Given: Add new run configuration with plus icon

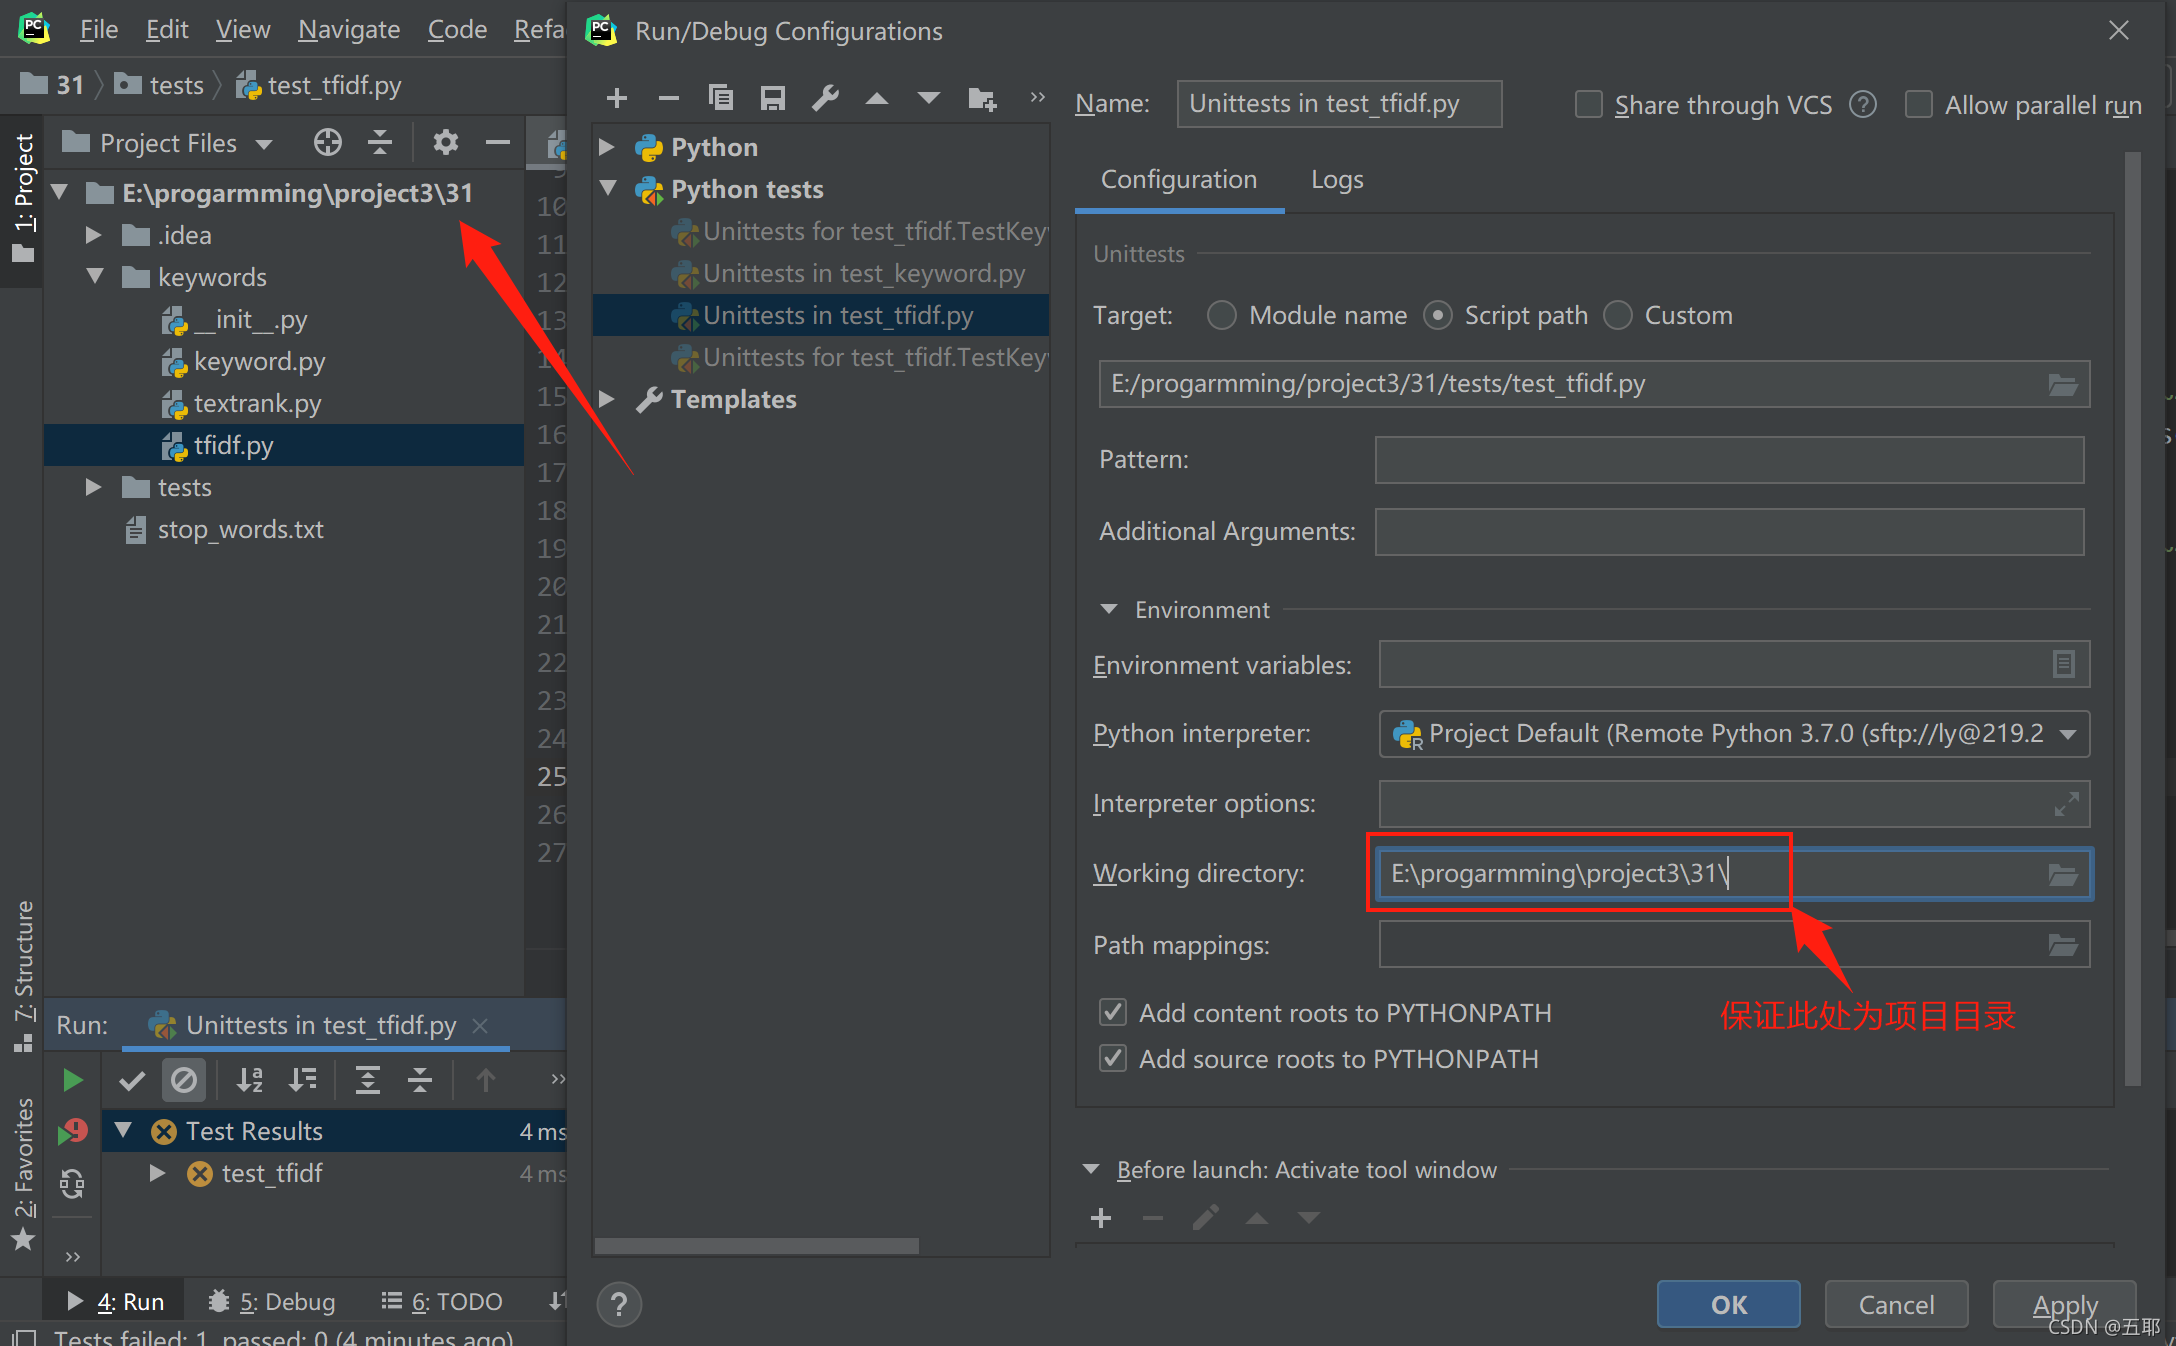Looking at the screenshot, I should (x=617, y=98).
